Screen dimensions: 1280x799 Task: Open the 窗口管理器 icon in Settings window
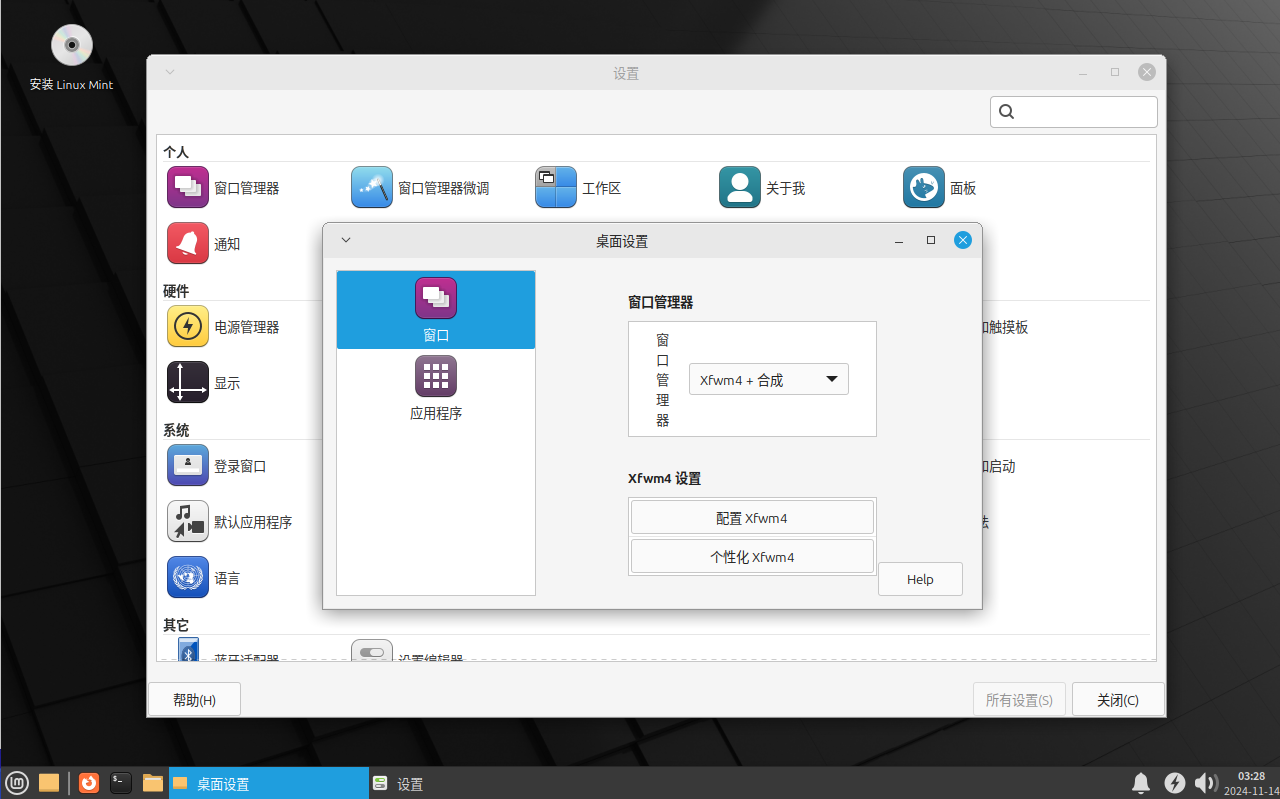(x=188, y=187)
